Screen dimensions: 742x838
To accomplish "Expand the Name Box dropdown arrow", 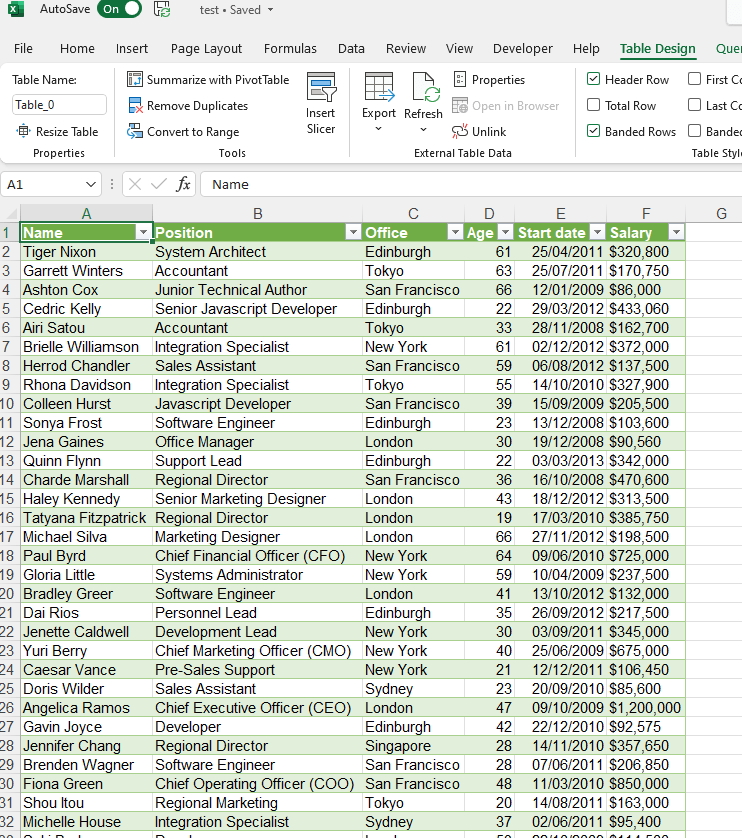I will tap(91, 184).
